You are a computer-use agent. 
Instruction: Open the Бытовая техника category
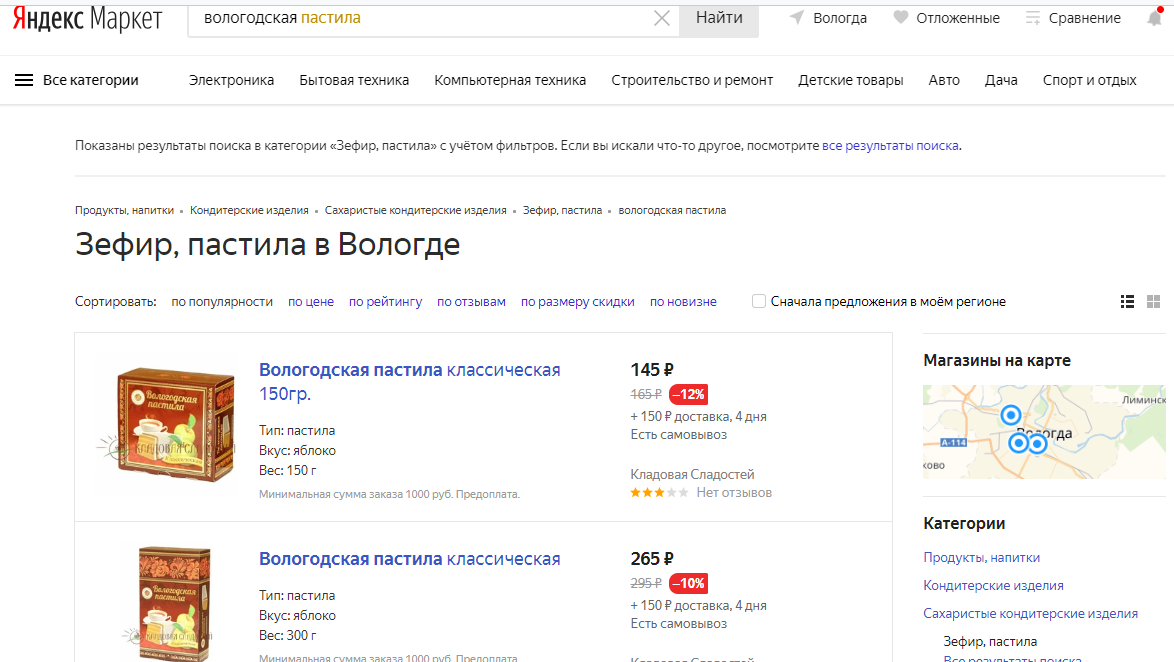(354, 80)
